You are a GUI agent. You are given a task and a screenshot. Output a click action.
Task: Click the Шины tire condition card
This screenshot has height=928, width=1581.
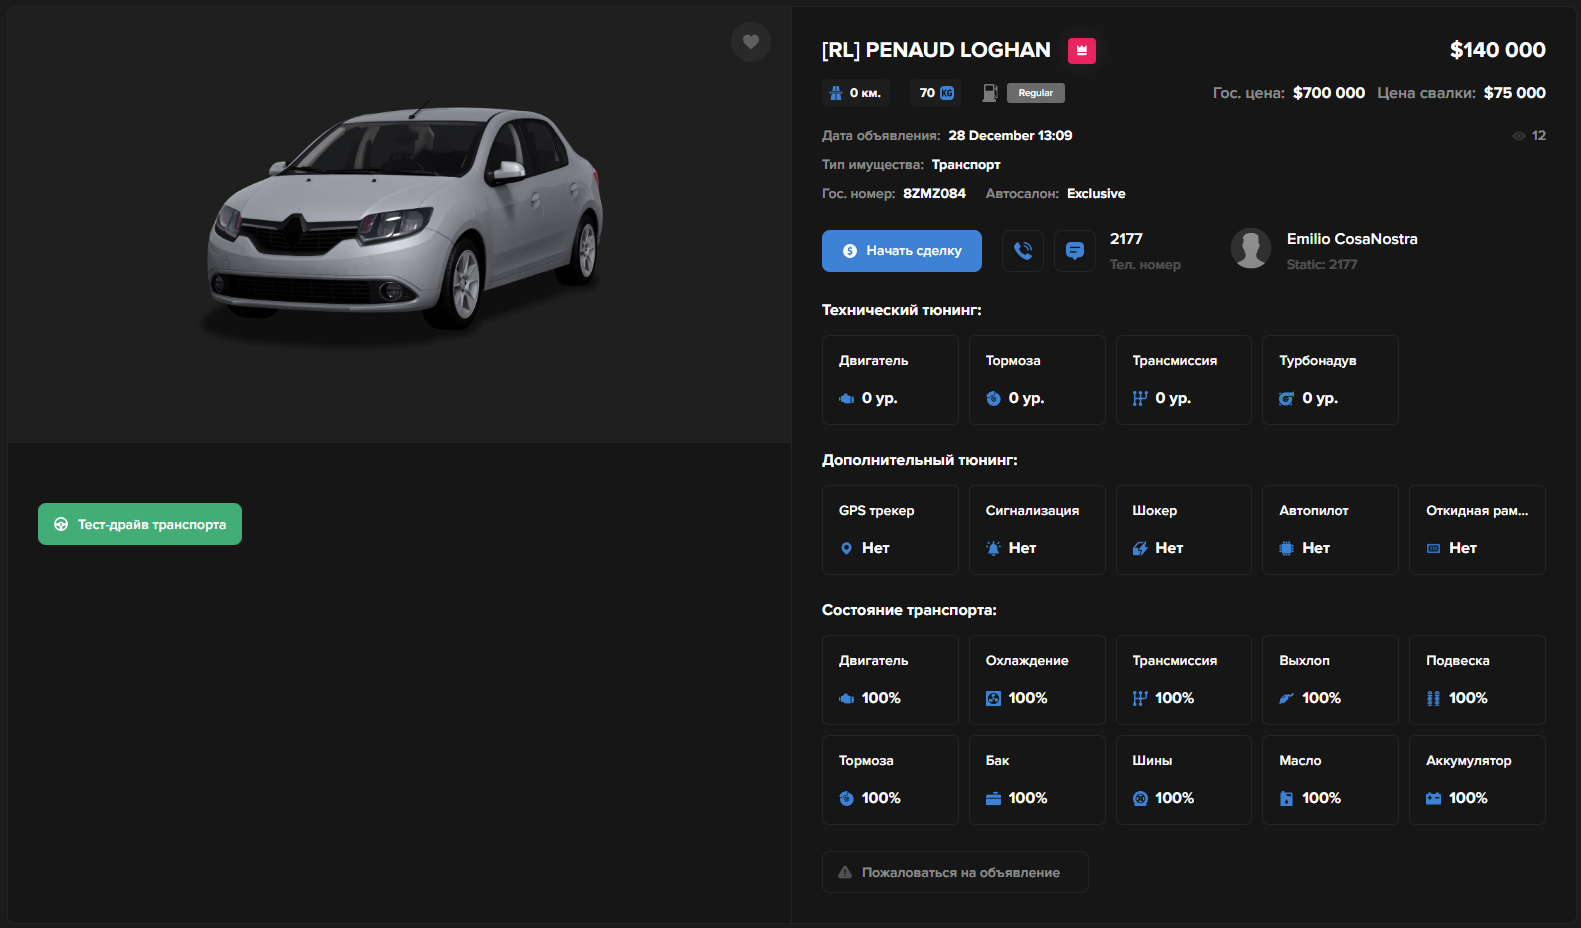[x=1183, y=780]
